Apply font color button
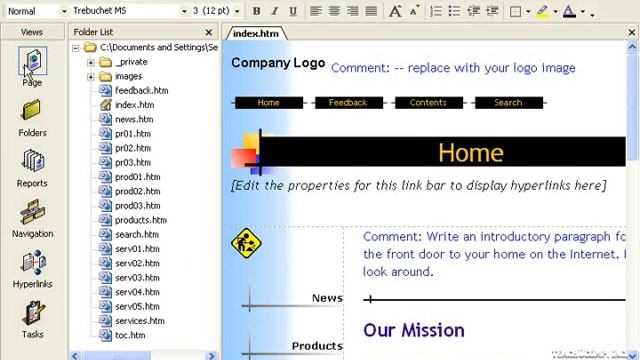This screenshot has width=640, height=360. click(x=569, y=11)
